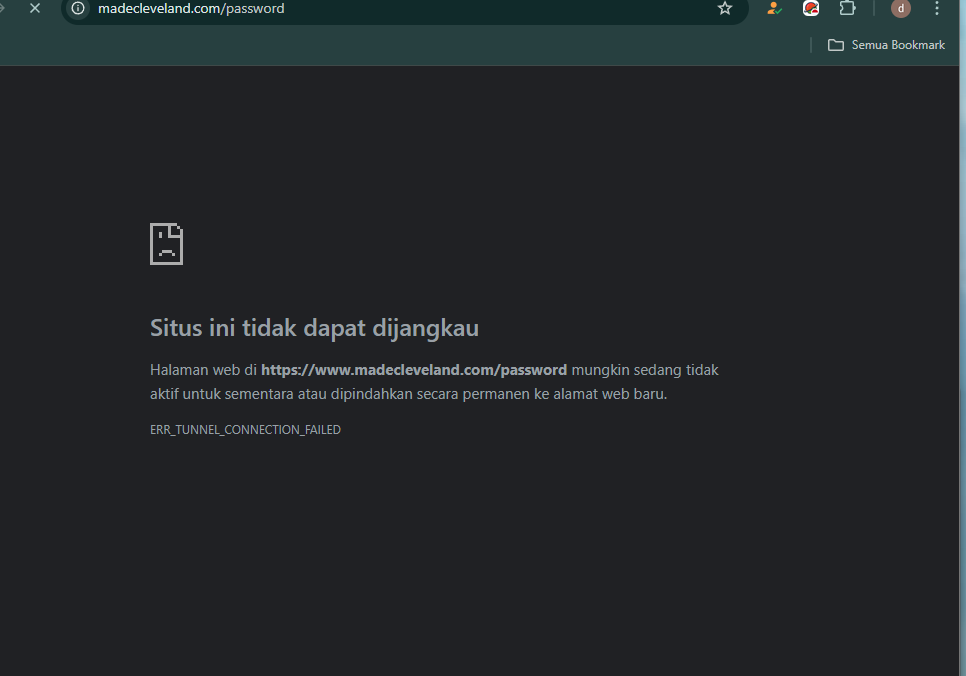Open the red and white extension icon

[811, 9]
